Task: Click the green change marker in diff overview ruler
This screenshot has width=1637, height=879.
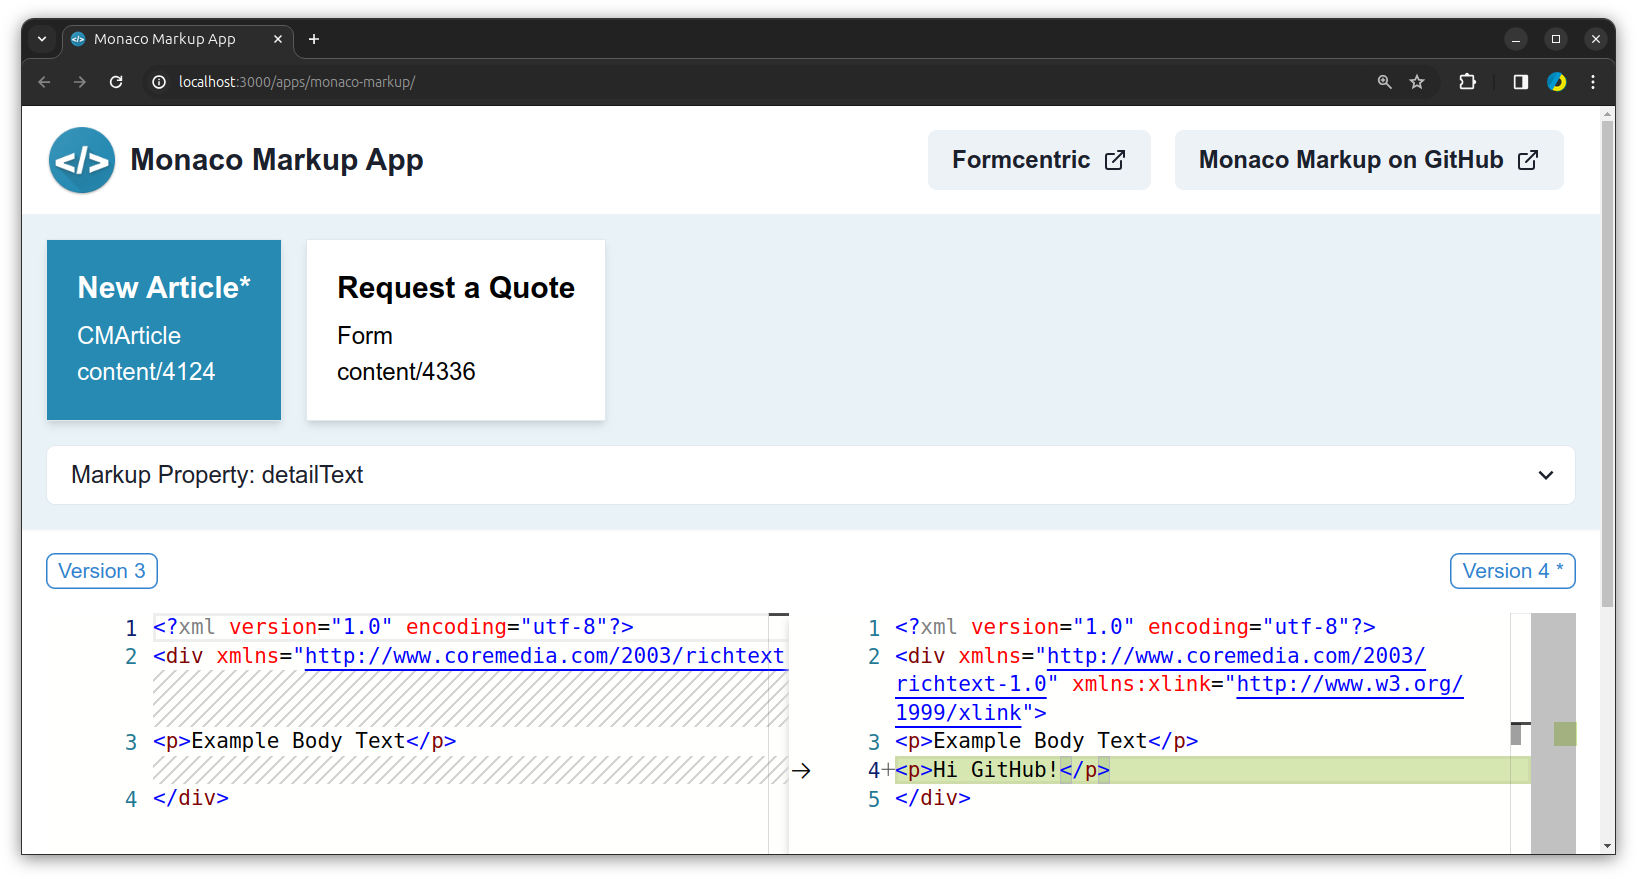Action: pos(1565,734)
